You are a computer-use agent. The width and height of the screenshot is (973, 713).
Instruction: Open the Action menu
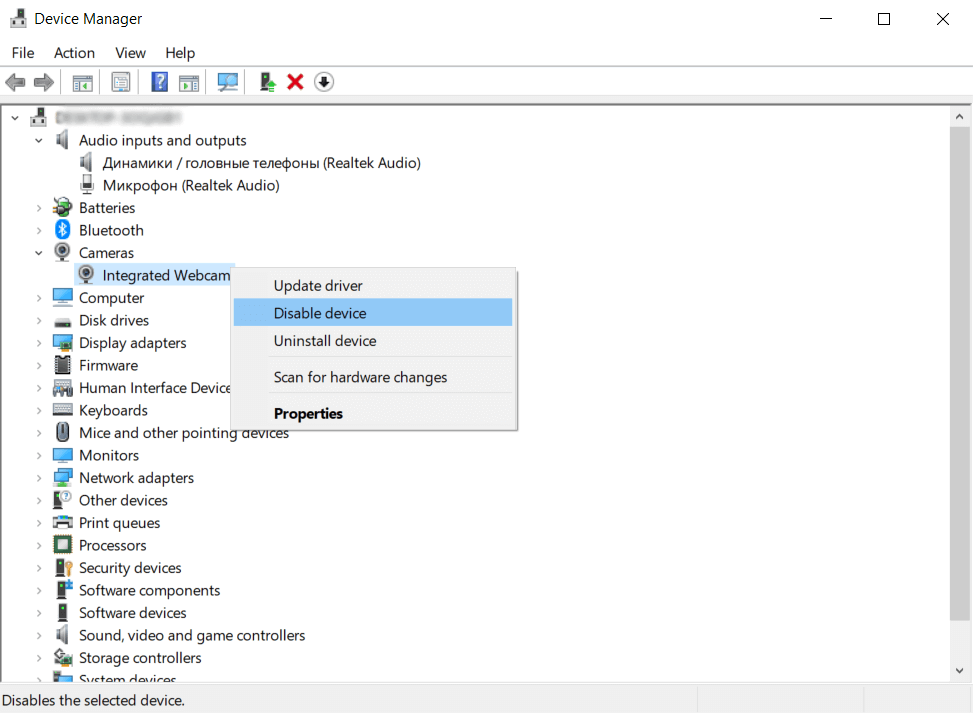pyautogui.click(x=74, y=53)
